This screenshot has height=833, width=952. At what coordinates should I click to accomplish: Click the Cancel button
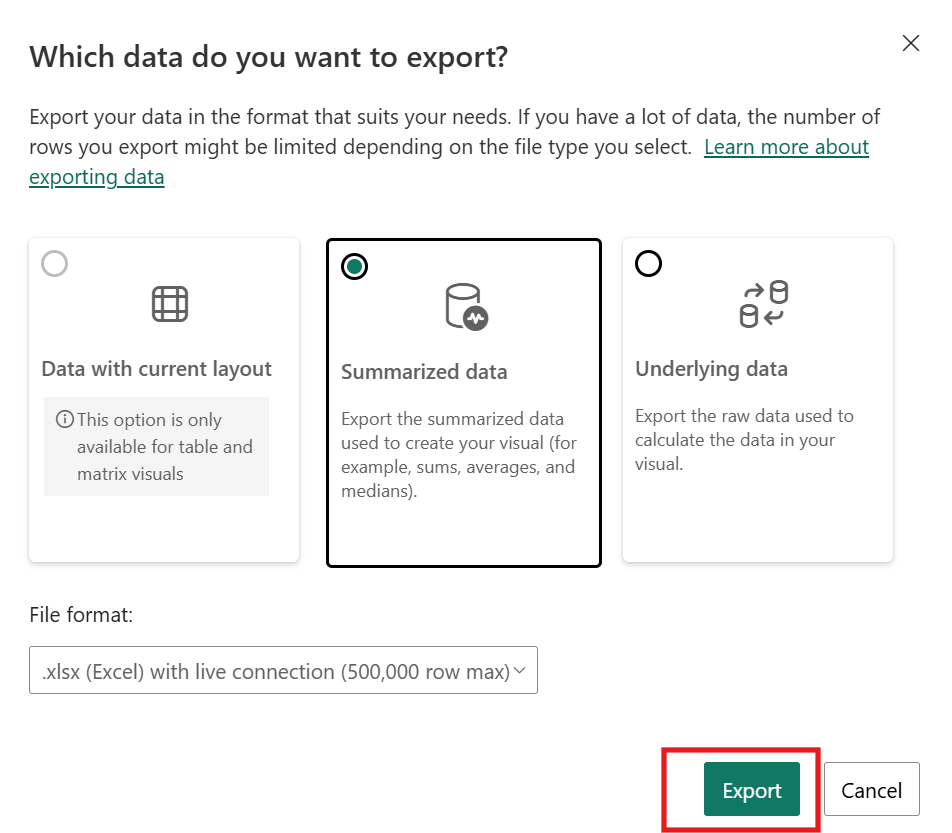[x=871, y=789]
